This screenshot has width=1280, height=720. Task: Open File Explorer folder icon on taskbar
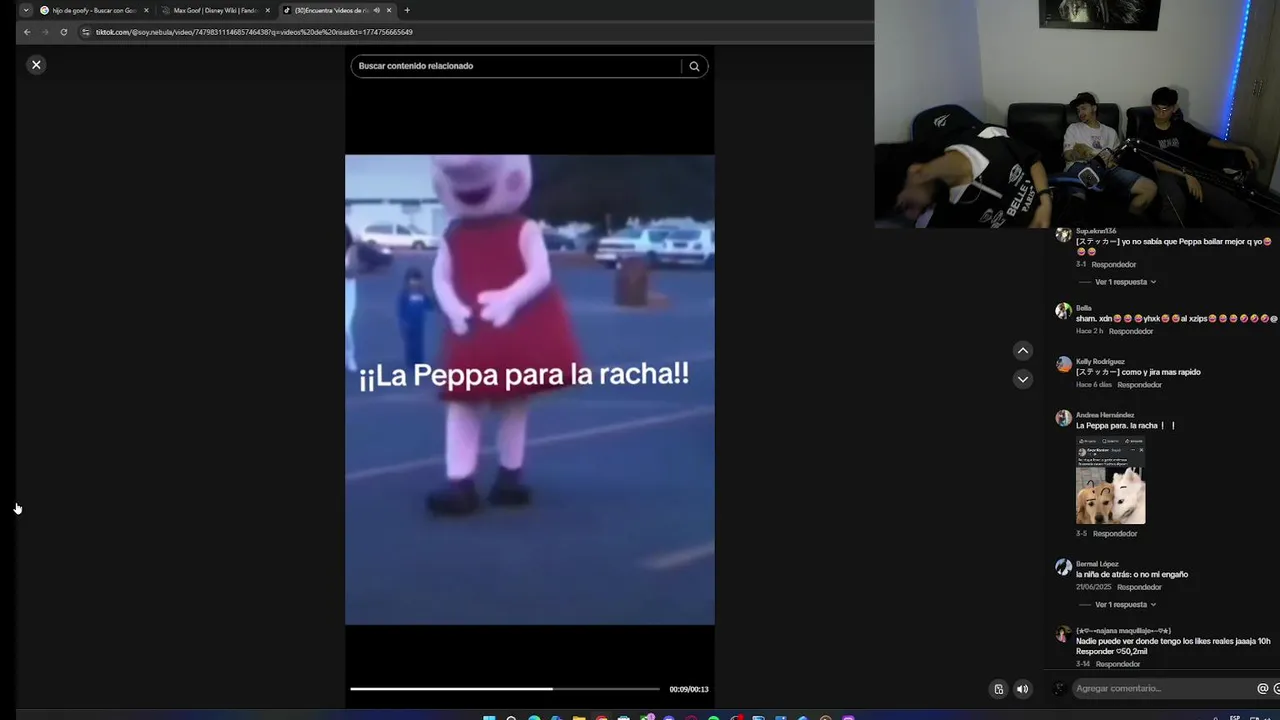[x=579, y=717]
